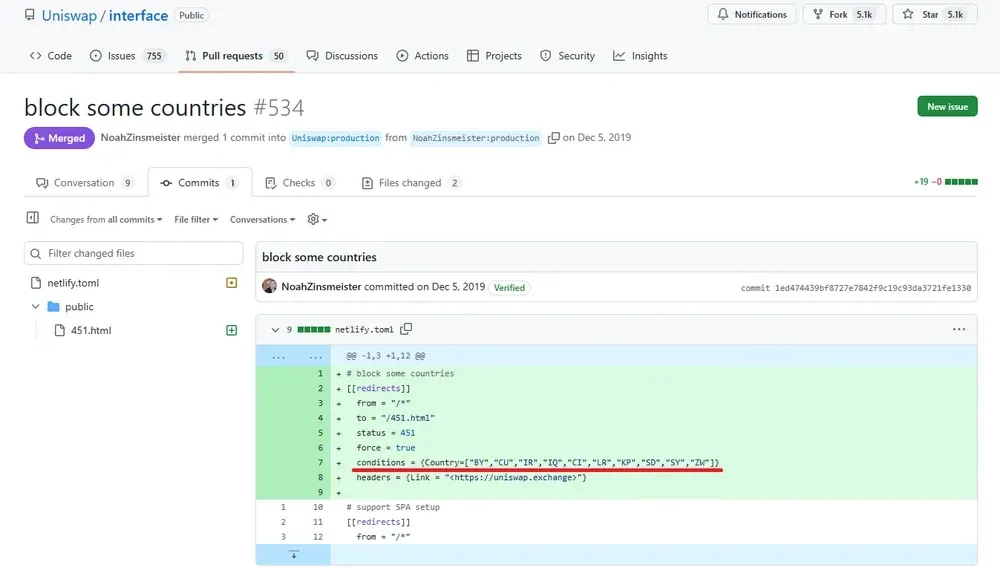Click the conditions Country line in diff
This screenshot has height=570, width=1000.
pyautogui.click(x=537, y=463)
